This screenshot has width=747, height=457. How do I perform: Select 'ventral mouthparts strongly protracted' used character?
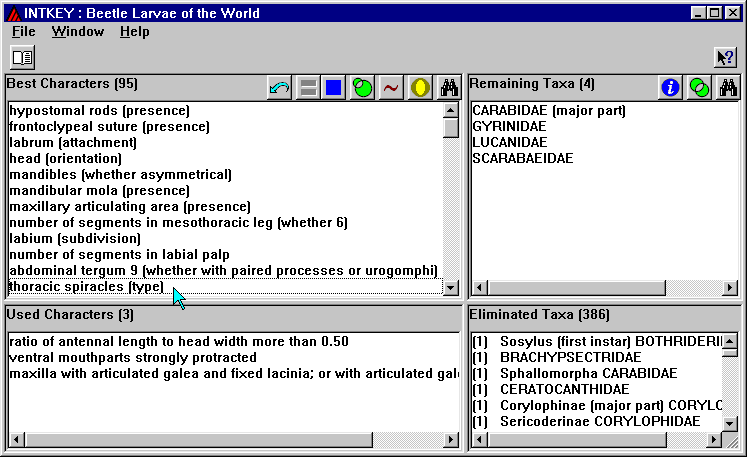133,357
